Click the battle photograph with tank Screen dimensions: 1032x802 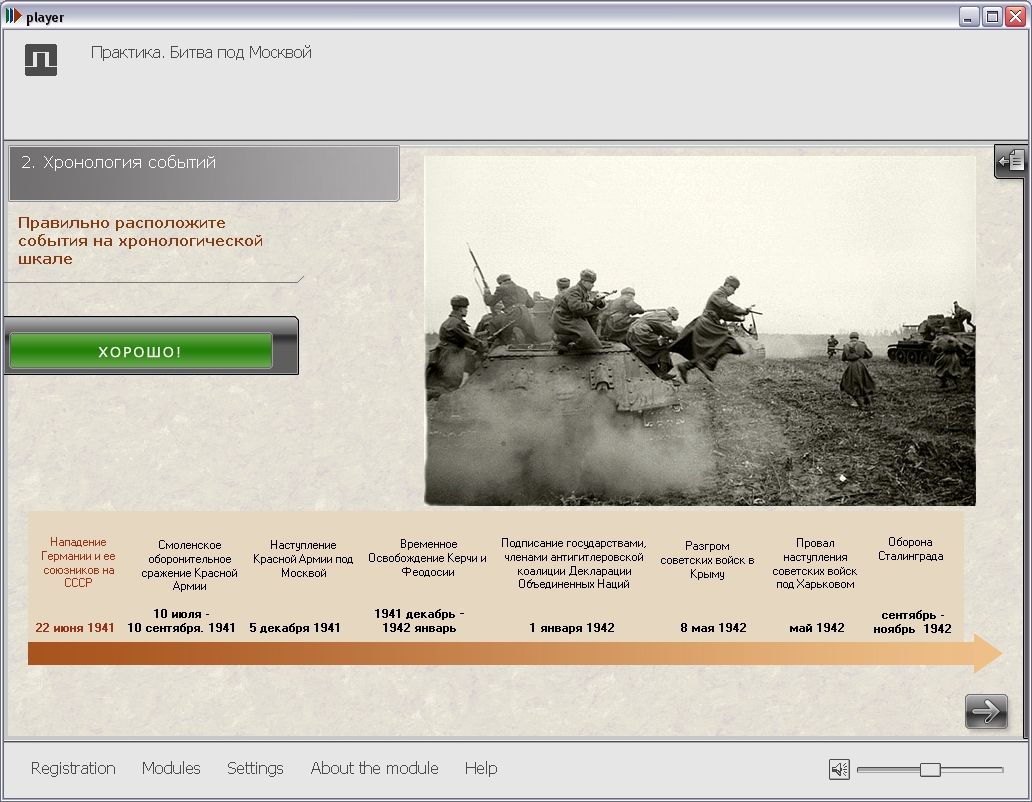click(700, 331)
